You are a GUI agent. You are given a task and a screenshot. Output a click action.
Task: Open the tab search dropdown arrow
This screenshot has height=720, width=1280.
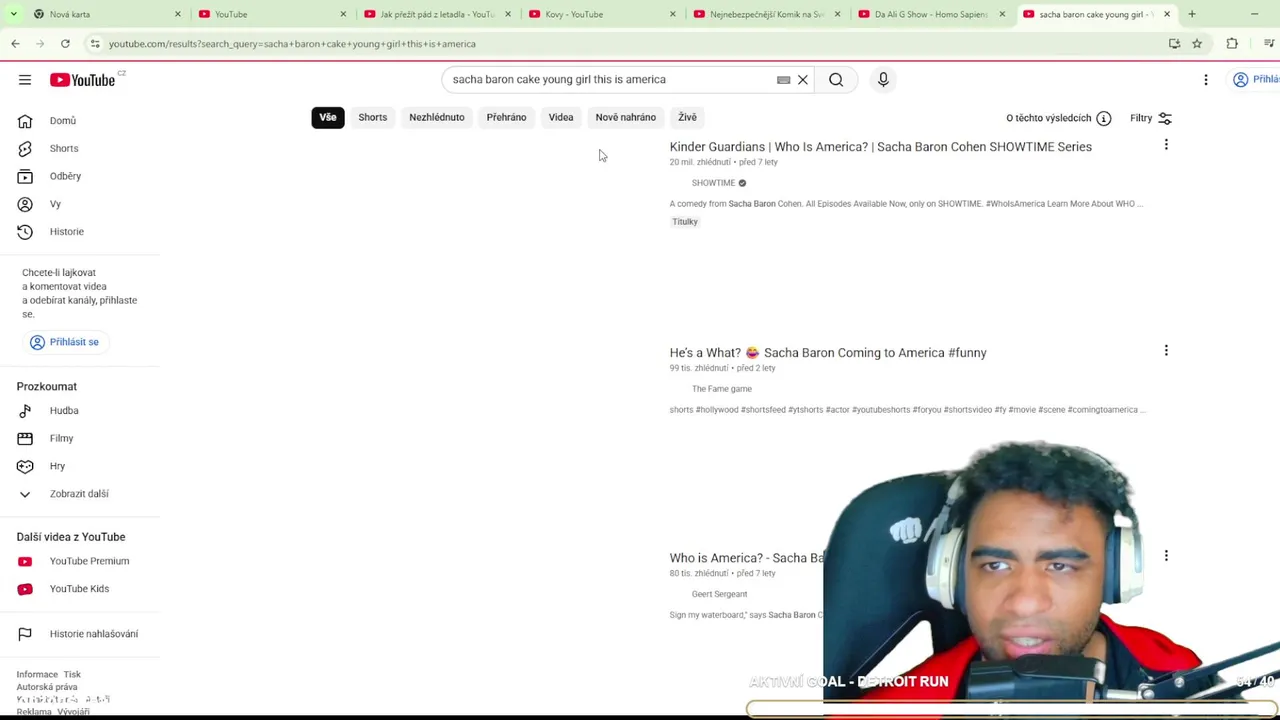pos(13,14)
